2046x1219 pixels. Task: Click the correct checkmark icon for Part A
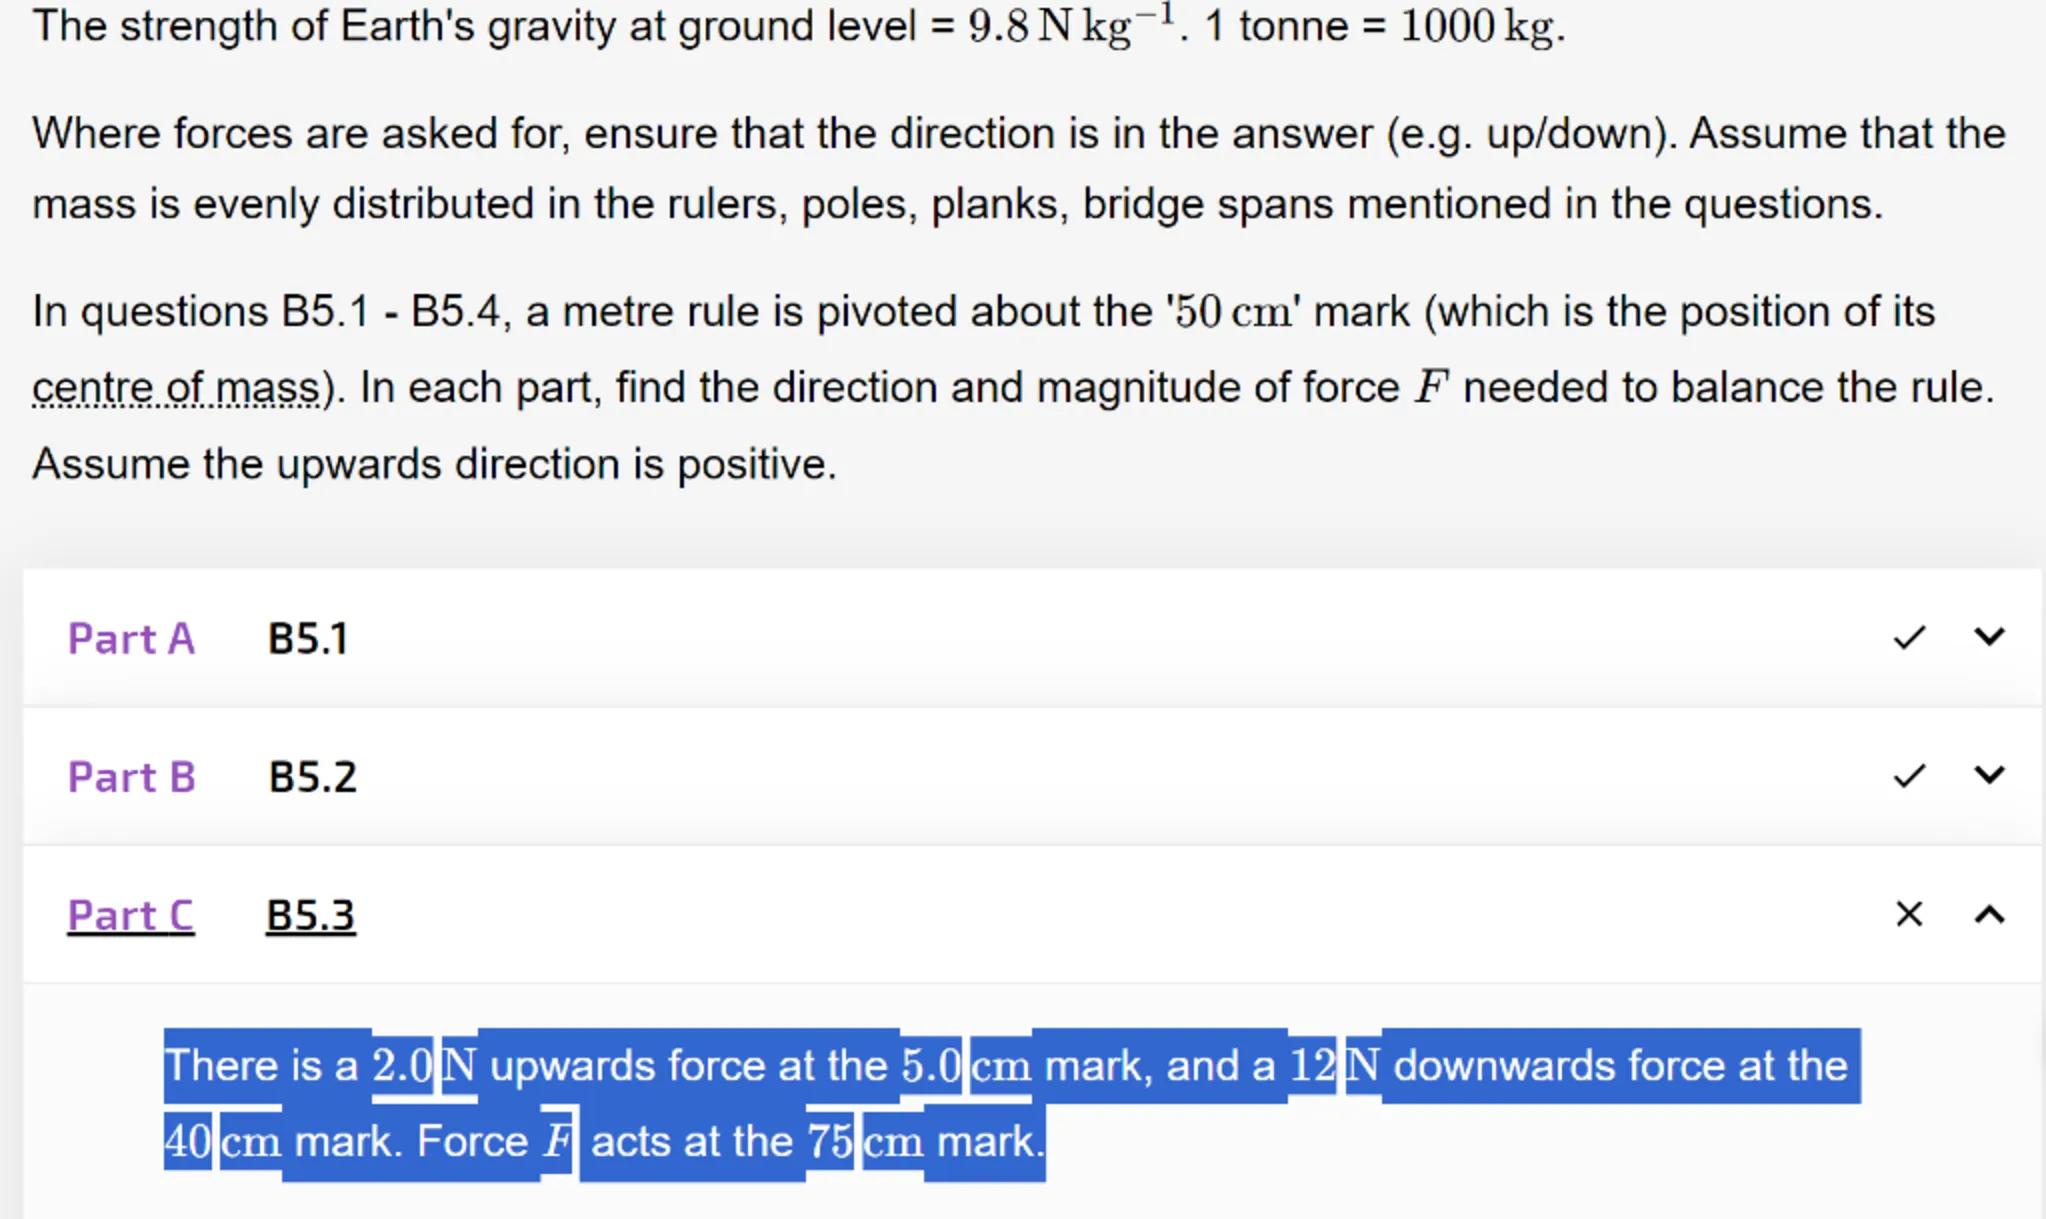[1909, 638]
